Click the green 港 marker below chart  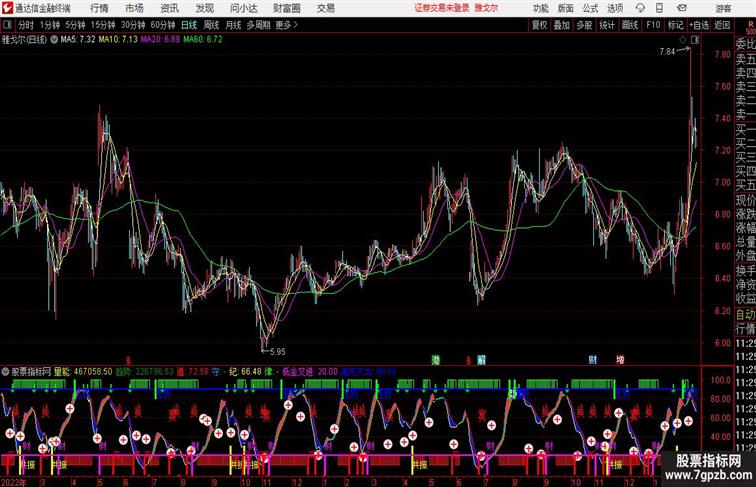[x=436, y=360]
